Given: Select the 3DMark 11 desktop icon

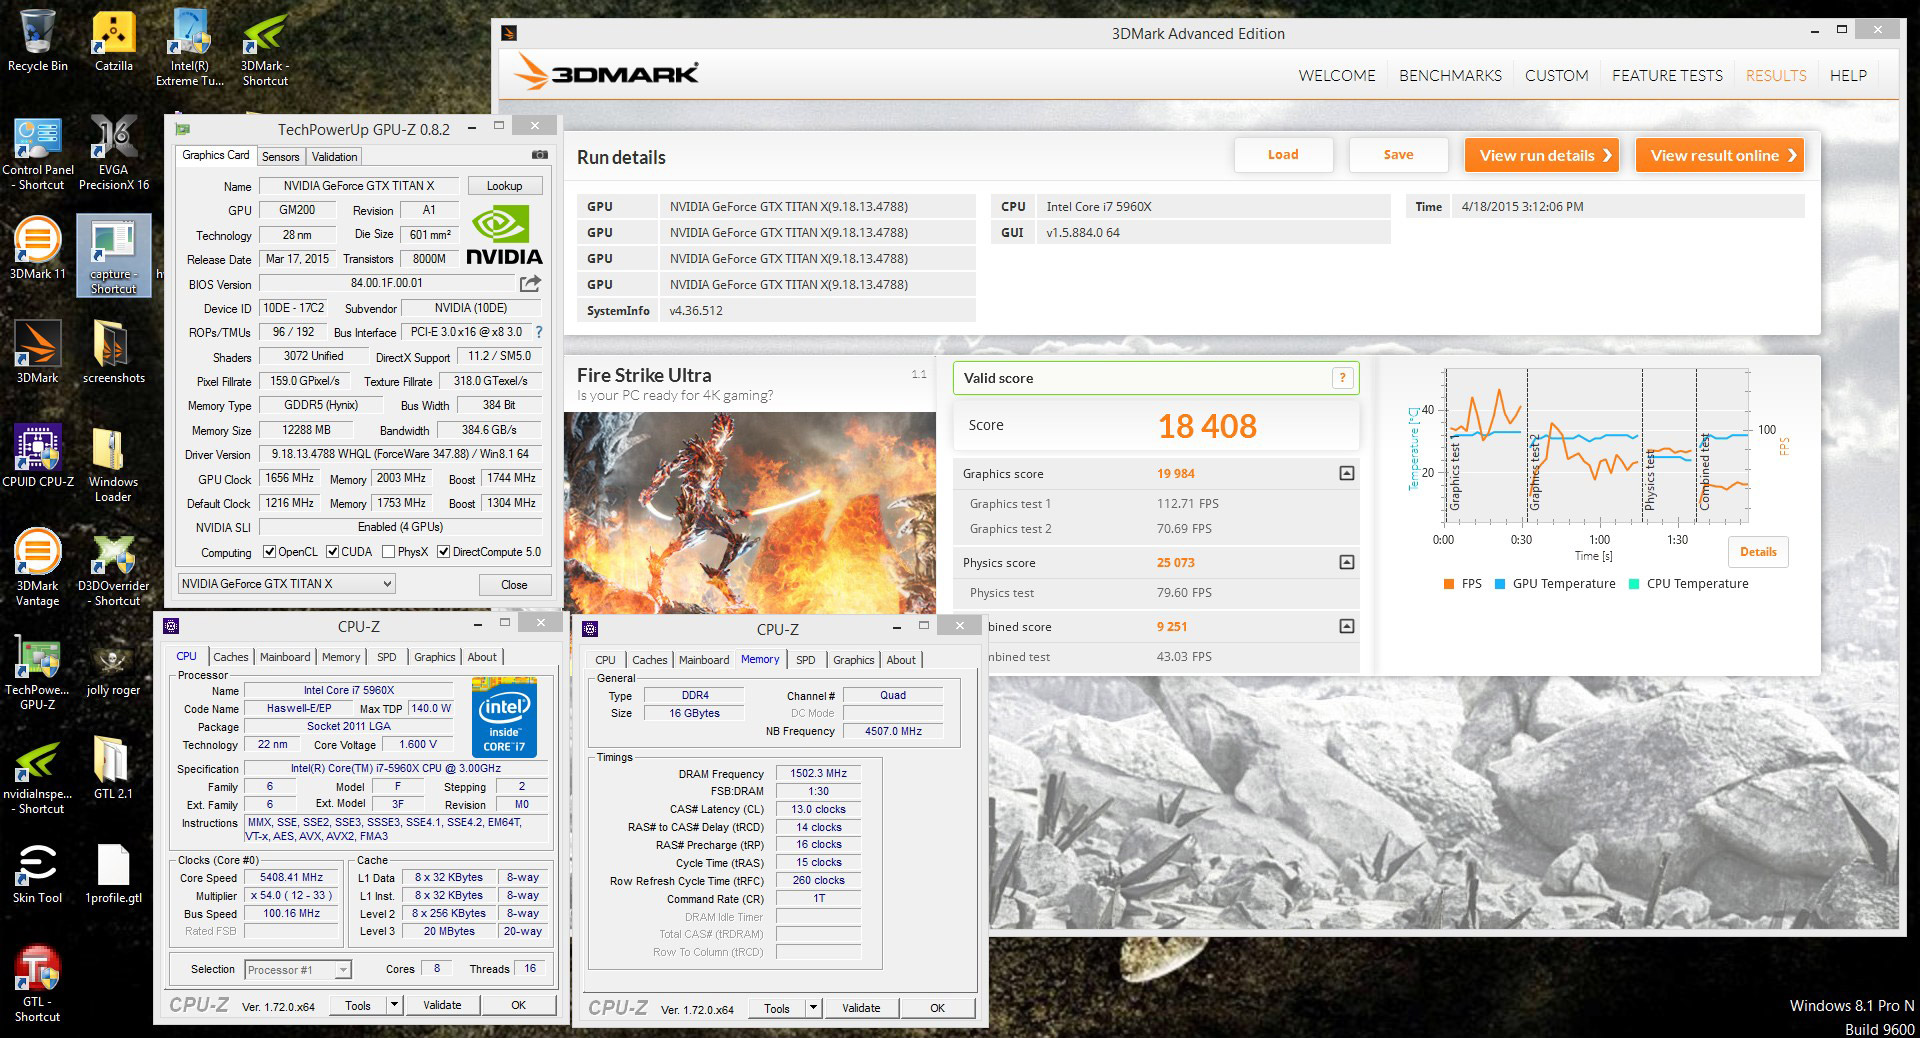Looking at the screenshot, I should (38, 248).
